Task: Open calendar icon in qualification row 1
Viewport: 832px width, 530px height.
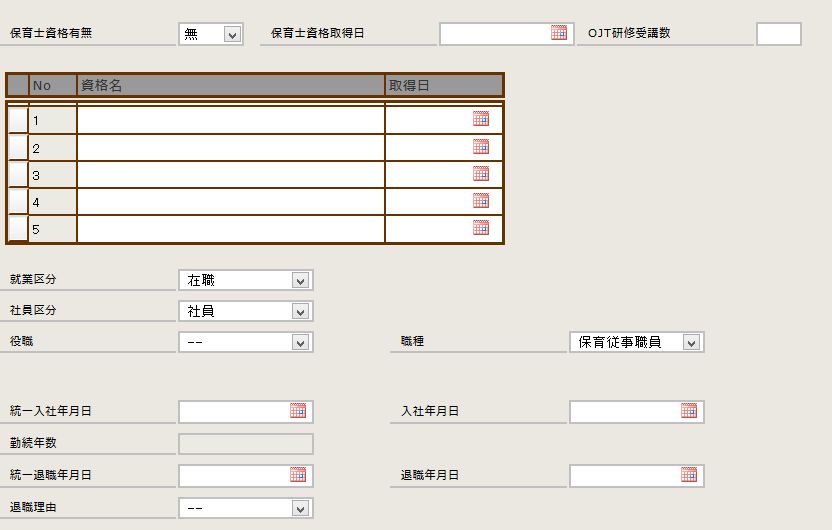Action: point(481,119)
